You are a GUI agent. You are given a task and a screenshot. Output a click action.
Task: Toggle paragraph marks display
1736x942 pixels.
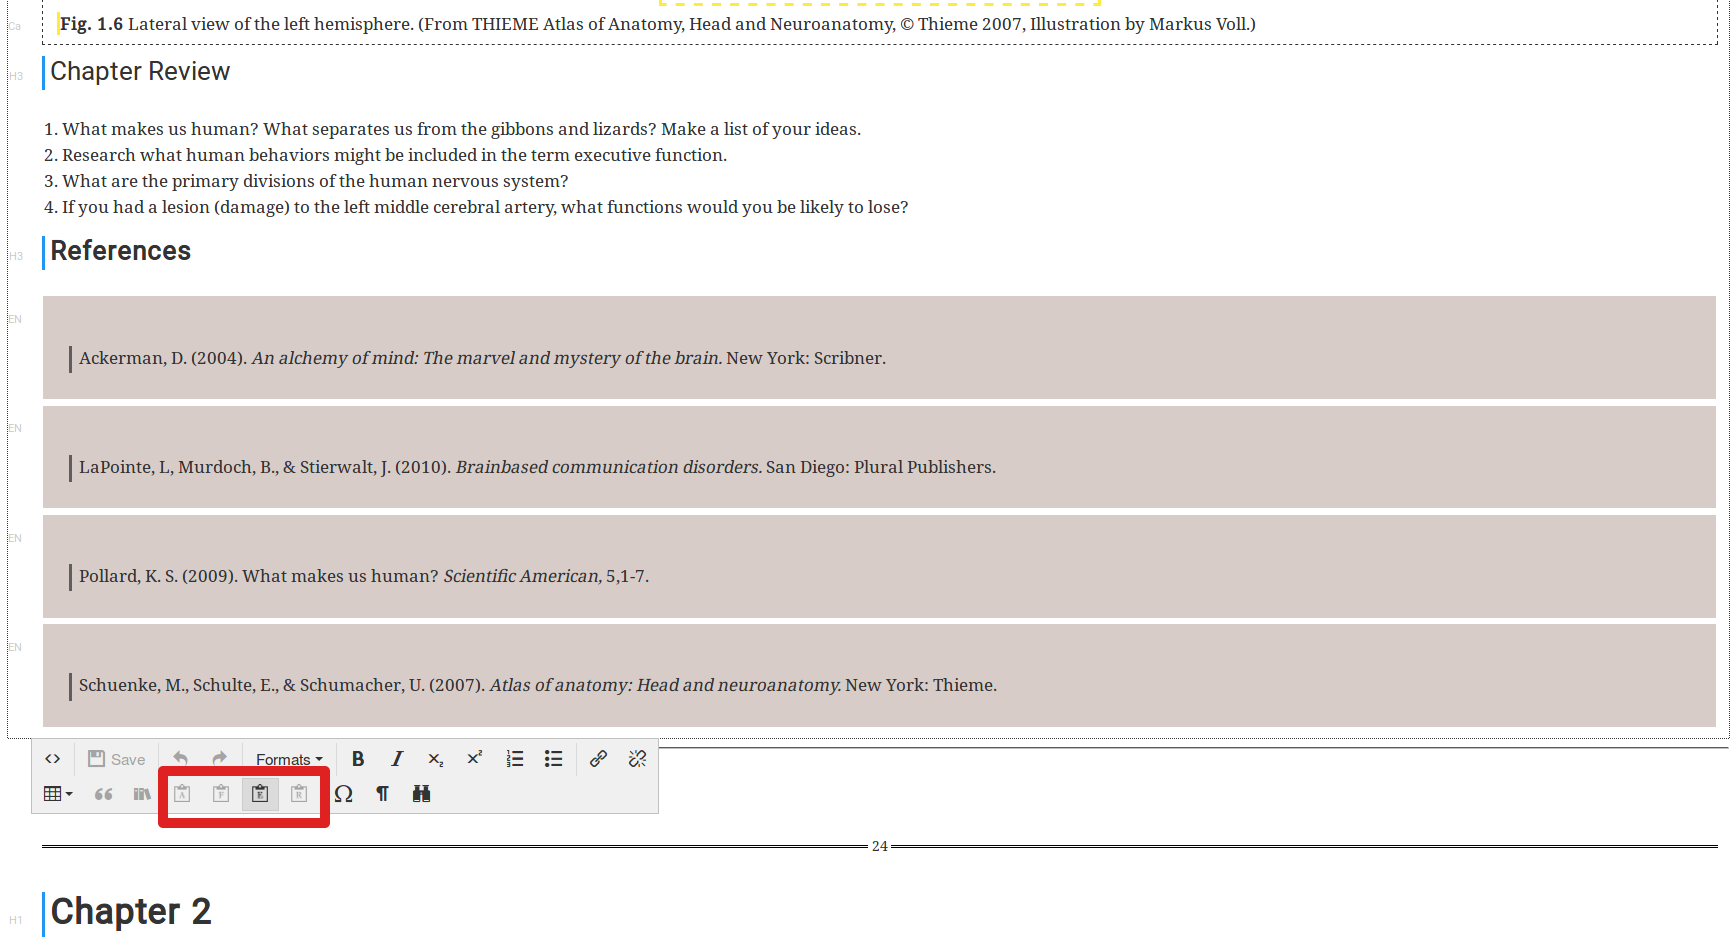tap(382, 794)
